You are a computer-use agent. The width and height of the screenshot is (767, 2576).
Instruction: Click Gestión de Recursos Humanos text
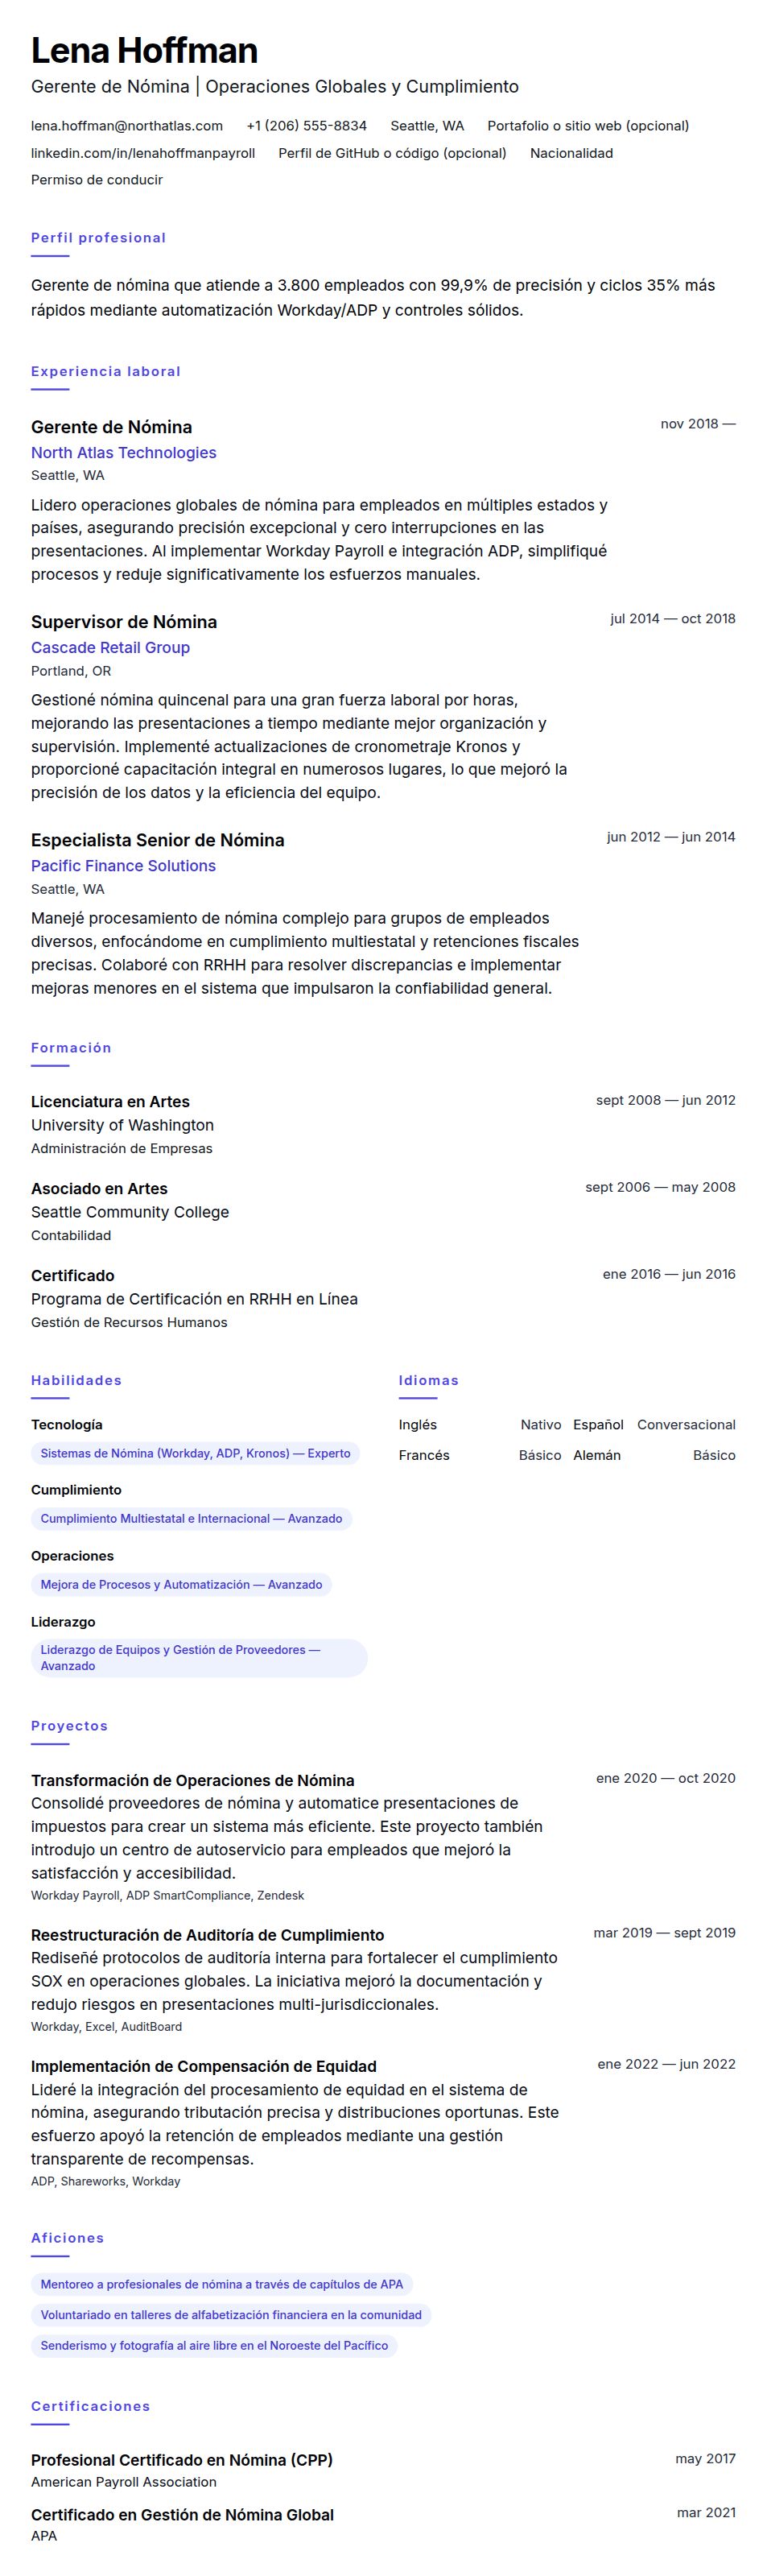tap(129, 1323)
